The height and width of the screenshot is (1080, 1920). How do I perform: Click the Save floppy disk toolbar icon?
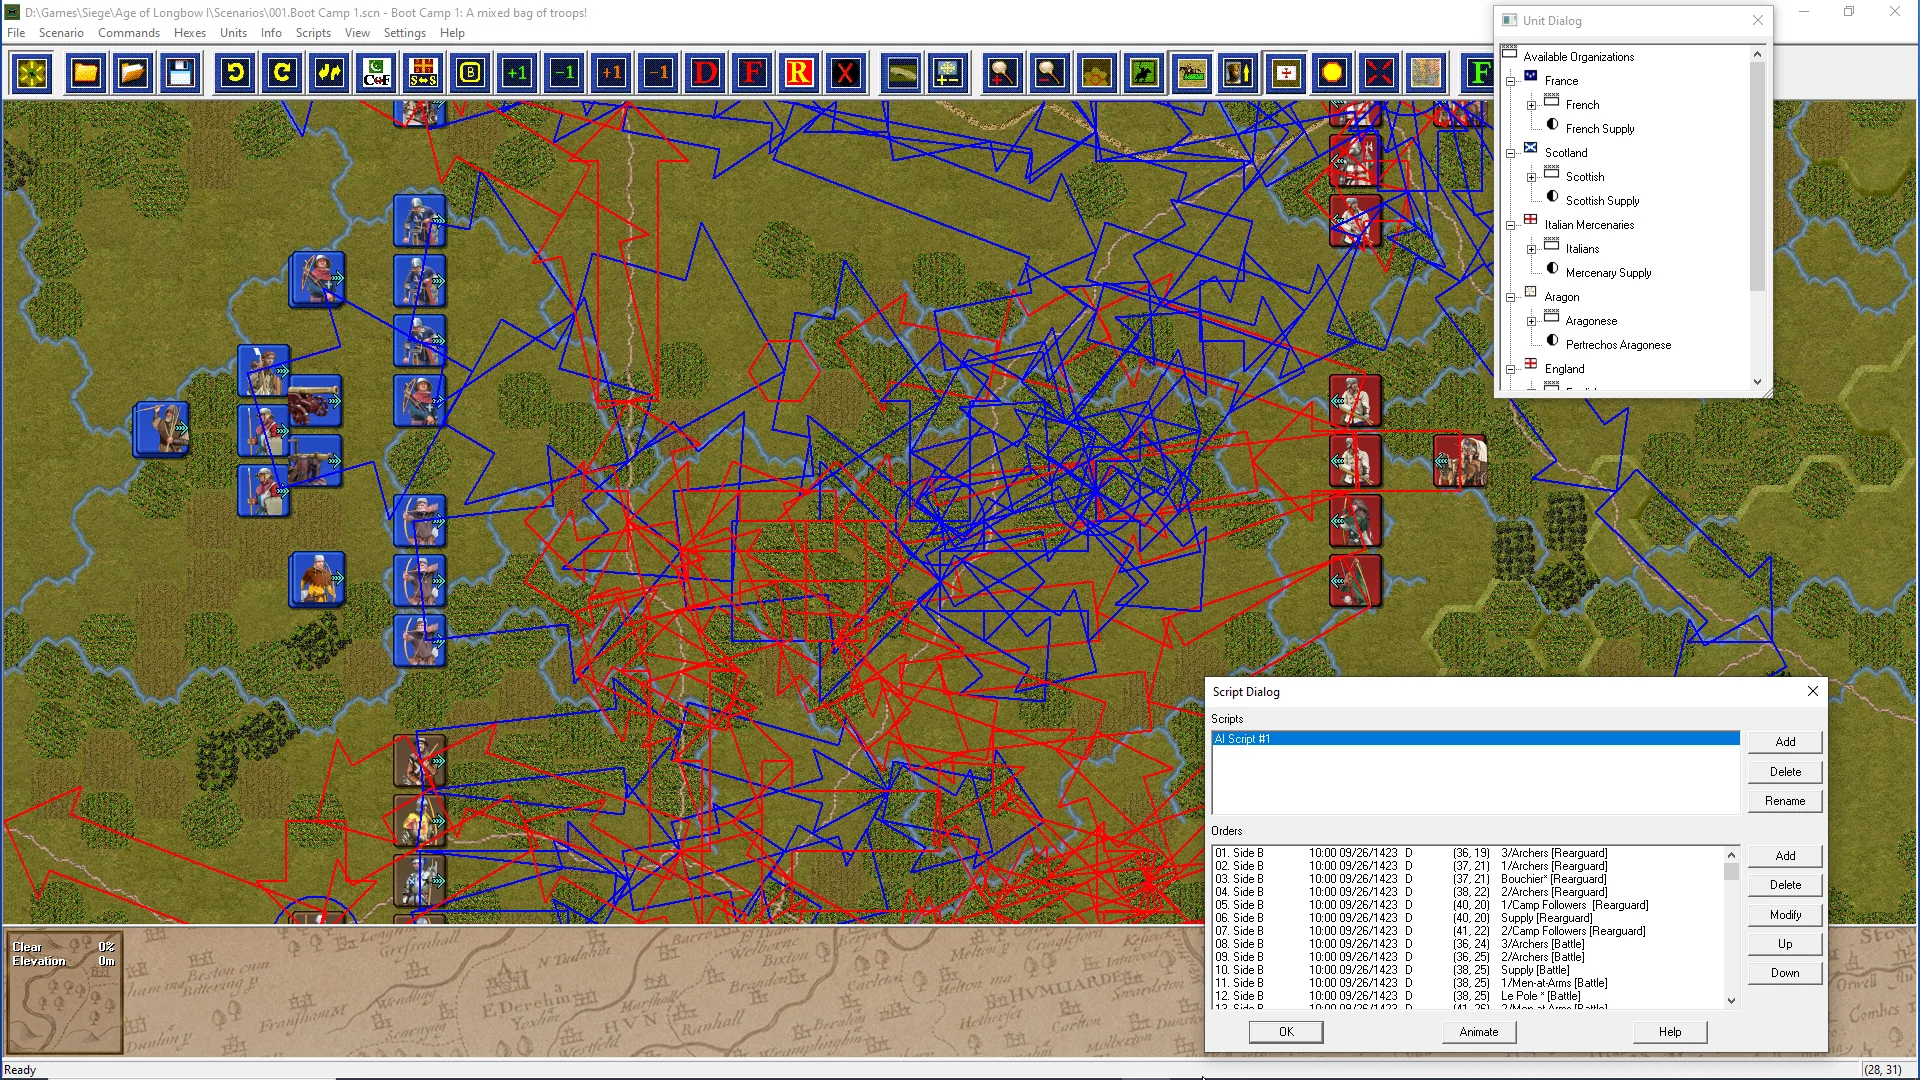(x=180, y=73)
